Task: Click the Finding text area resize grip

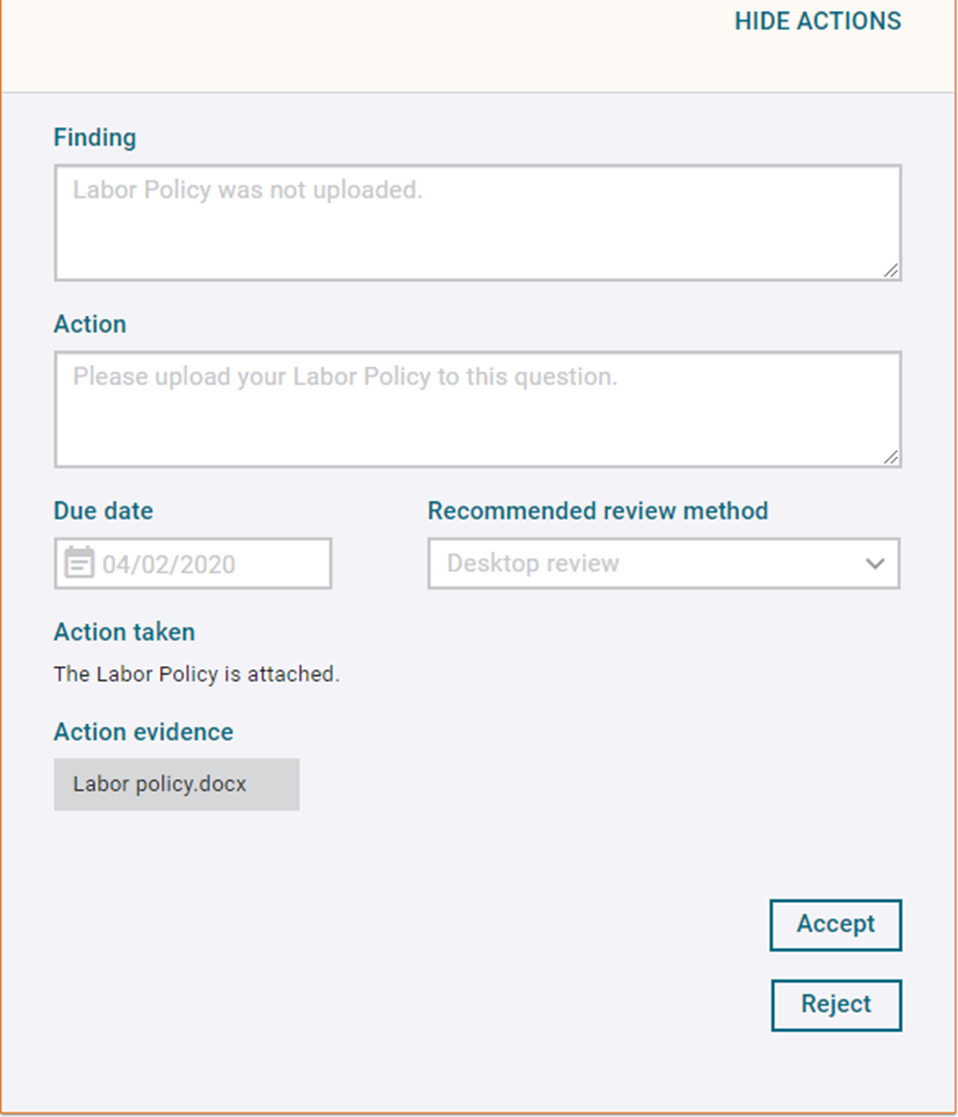Action: tap(890, 270)
